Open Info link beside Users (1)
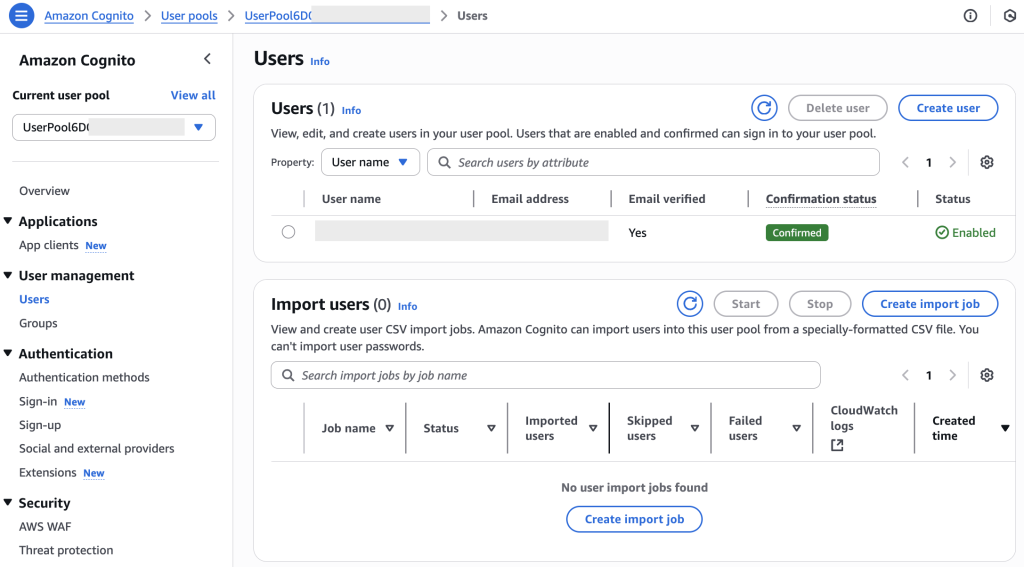The height and width of the screenshot is (567, 1024). pyautogui.click(x=351, y=110)
